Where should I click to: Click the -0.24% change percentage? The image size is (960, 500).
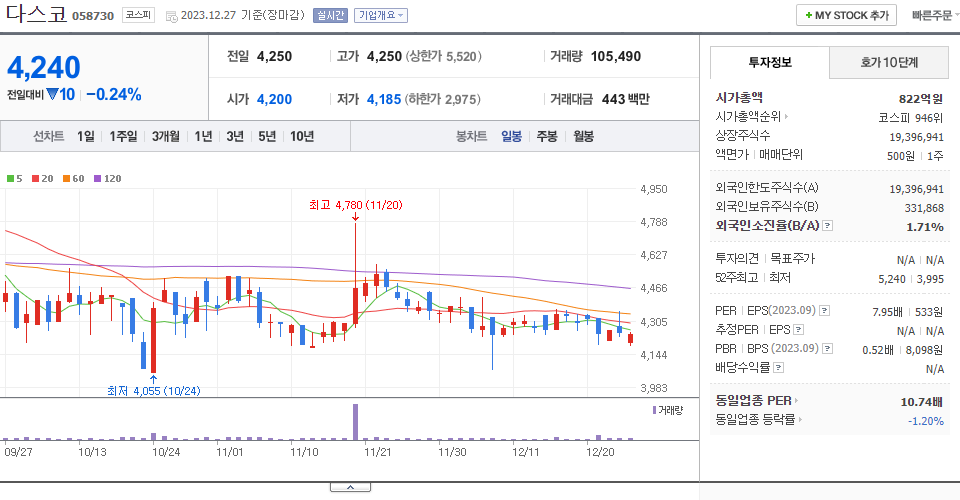click(114, 95)
